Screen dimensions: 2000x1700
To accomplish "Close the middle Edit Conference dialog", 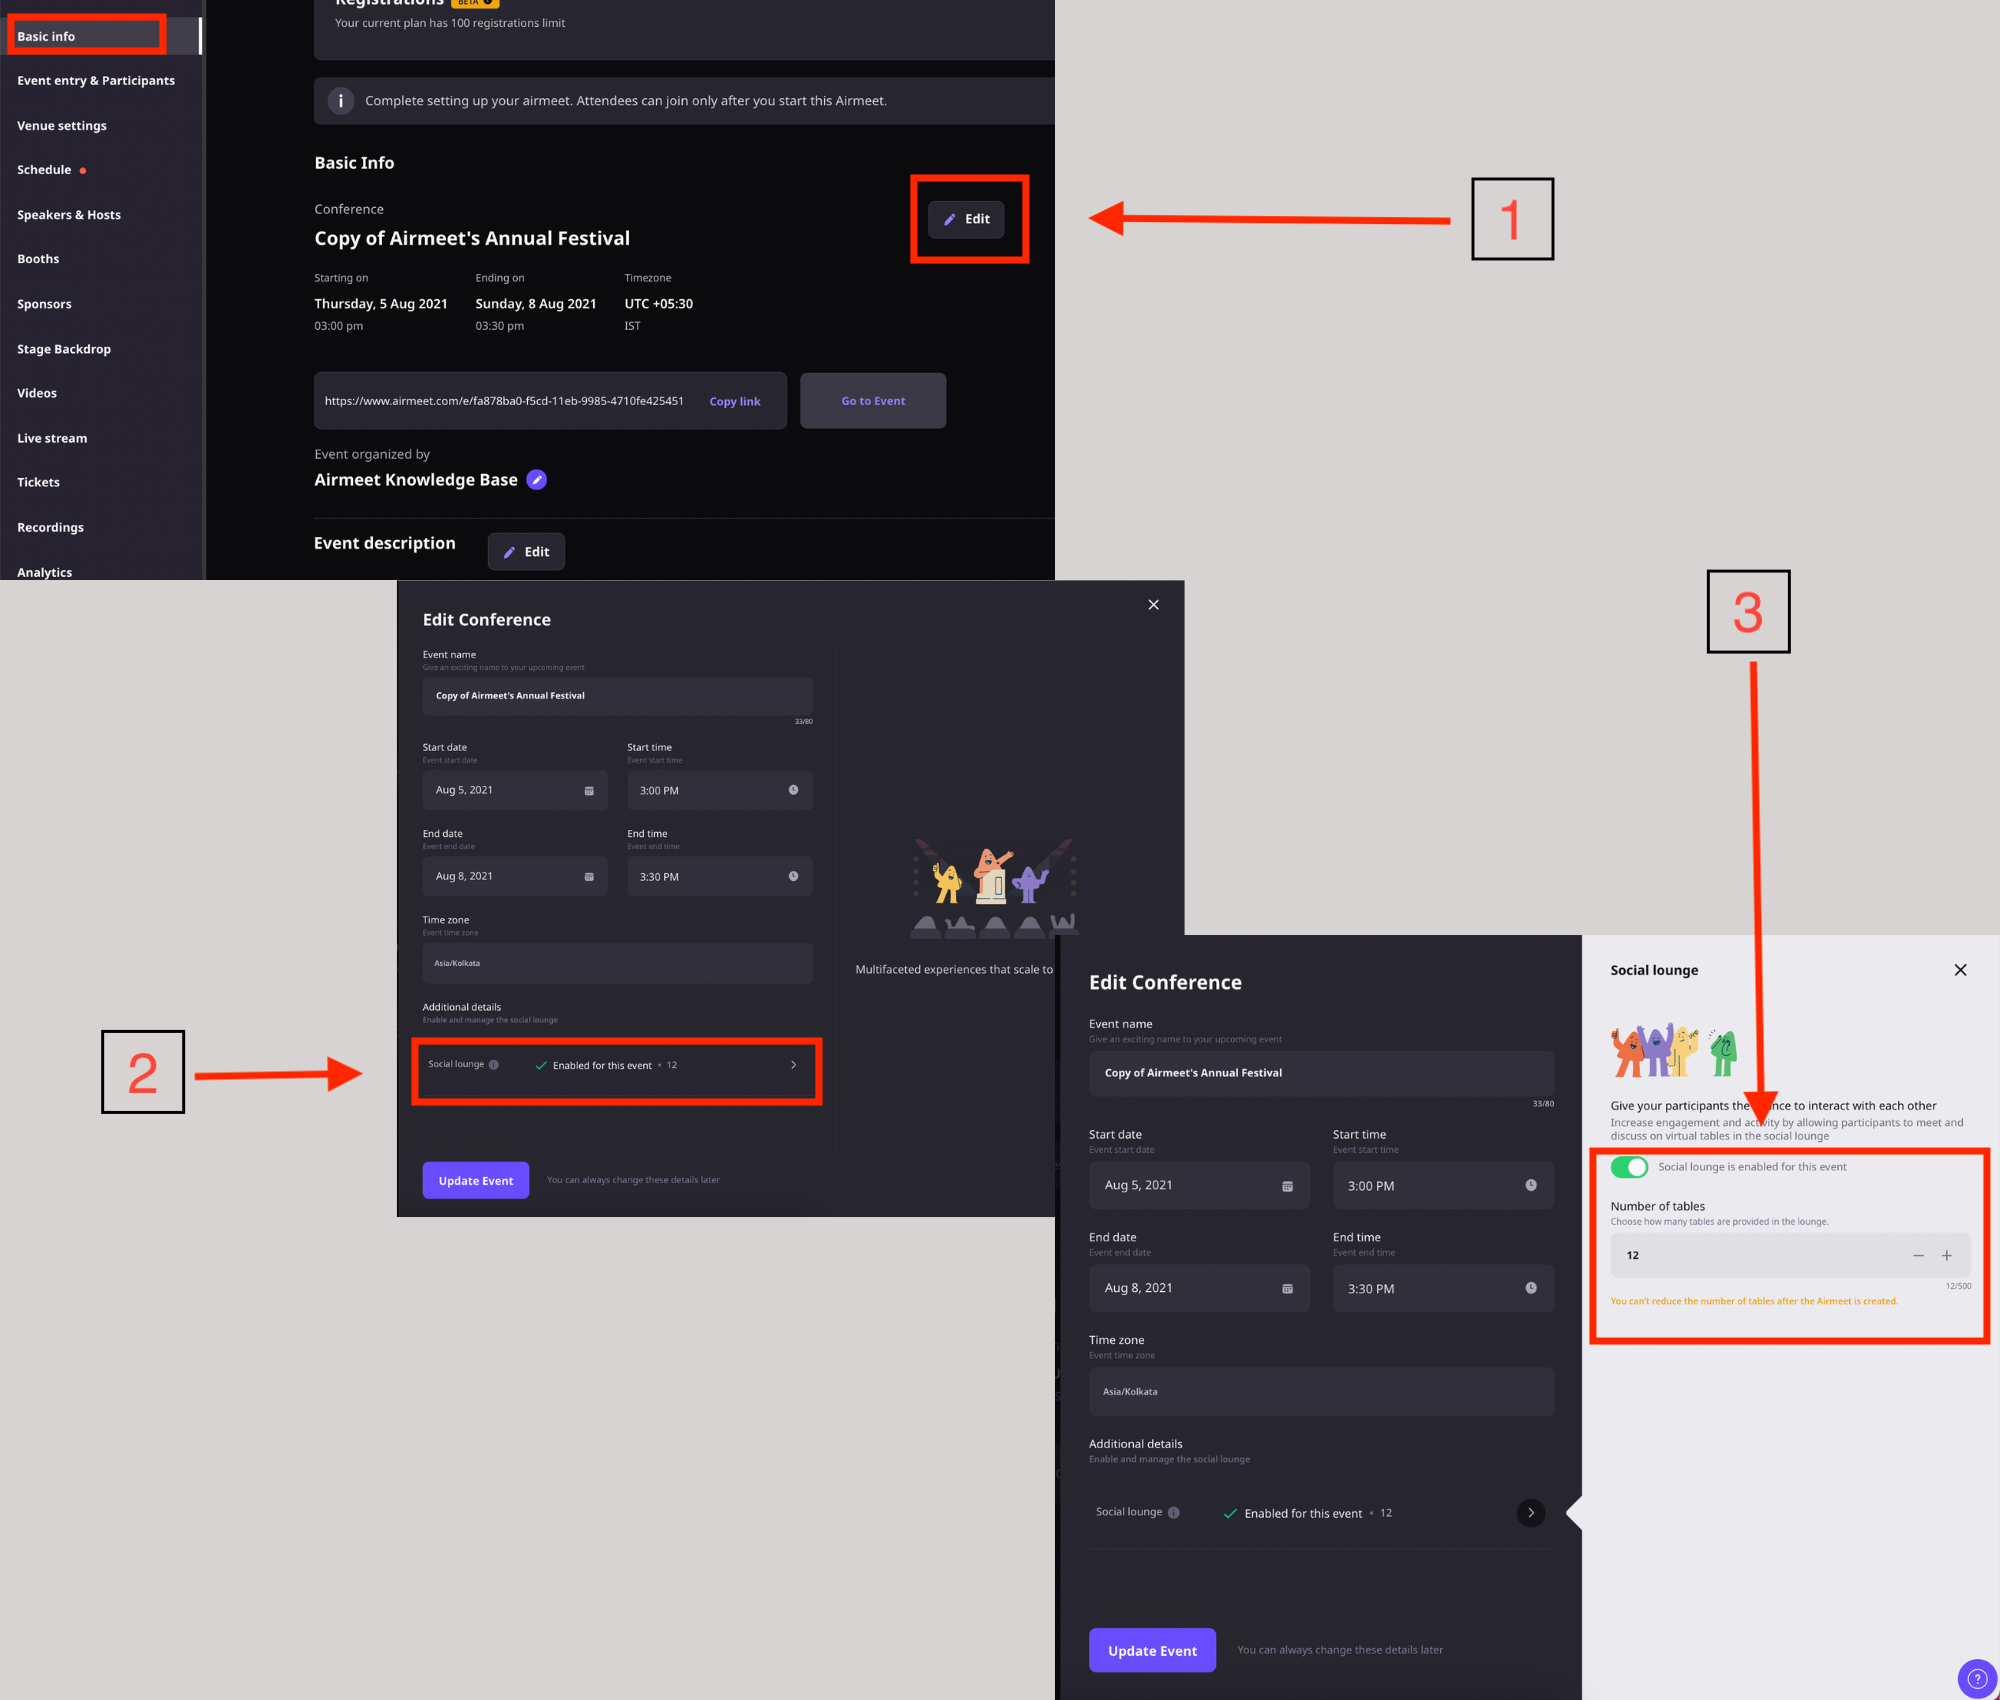I will coord(1153,605).
